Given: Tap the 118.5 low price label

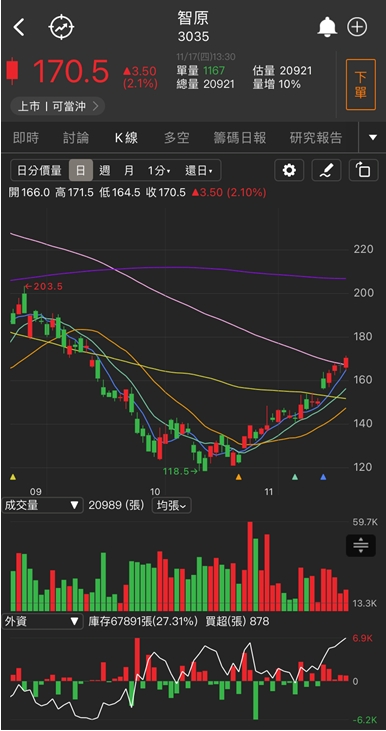Looking at the screenshot, I should tap(180, 471).
